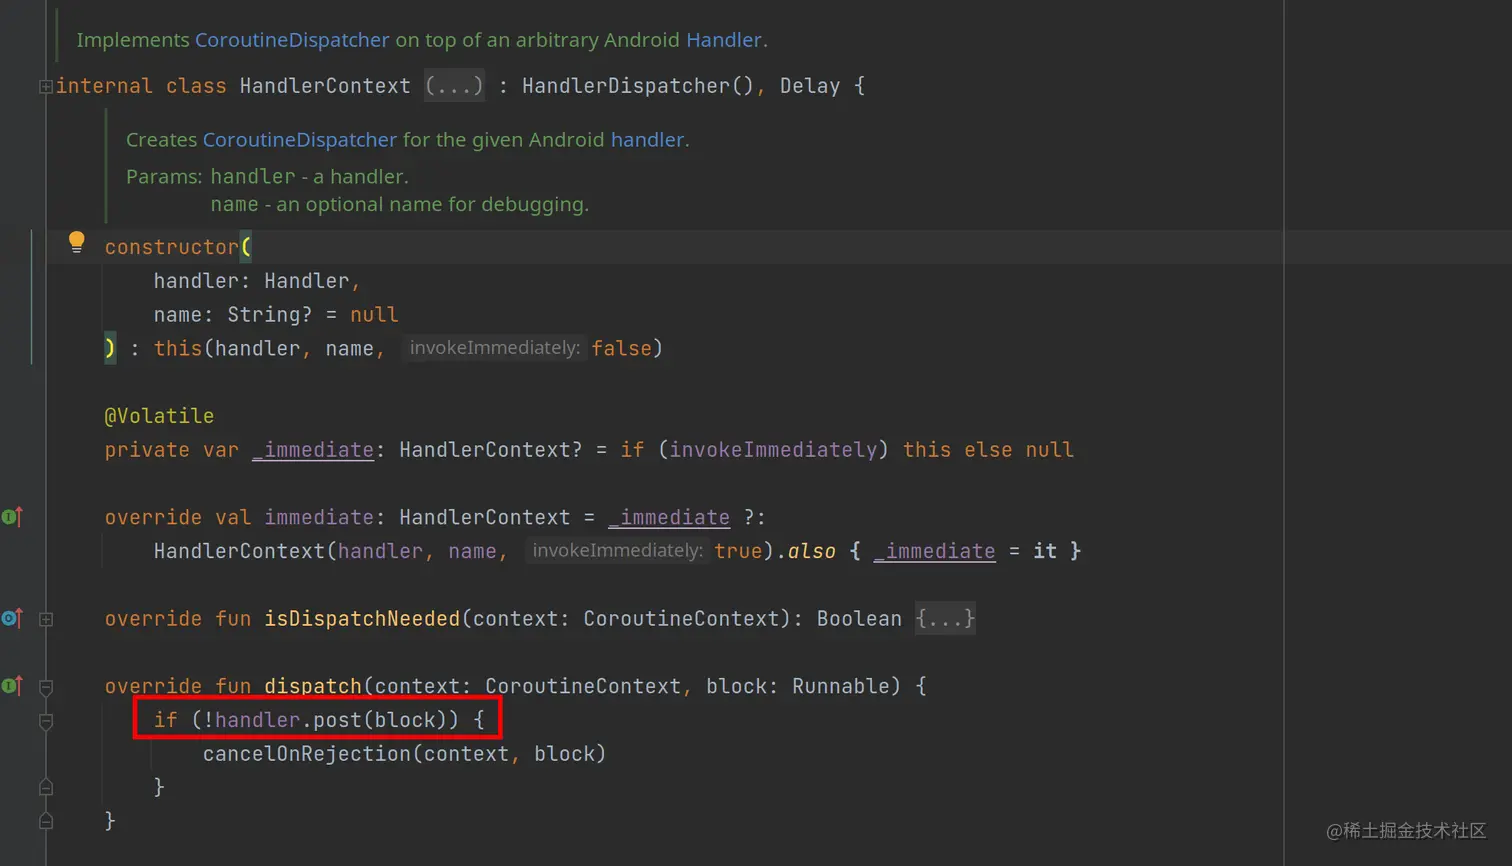Click the 'it' keyword in the also lambda
This screenshot has height=866, width=1512.
(1045, 551)
